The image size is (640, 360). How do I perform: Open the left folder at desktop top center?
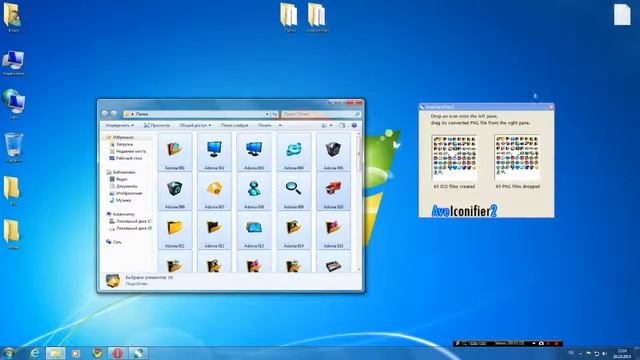289,17
